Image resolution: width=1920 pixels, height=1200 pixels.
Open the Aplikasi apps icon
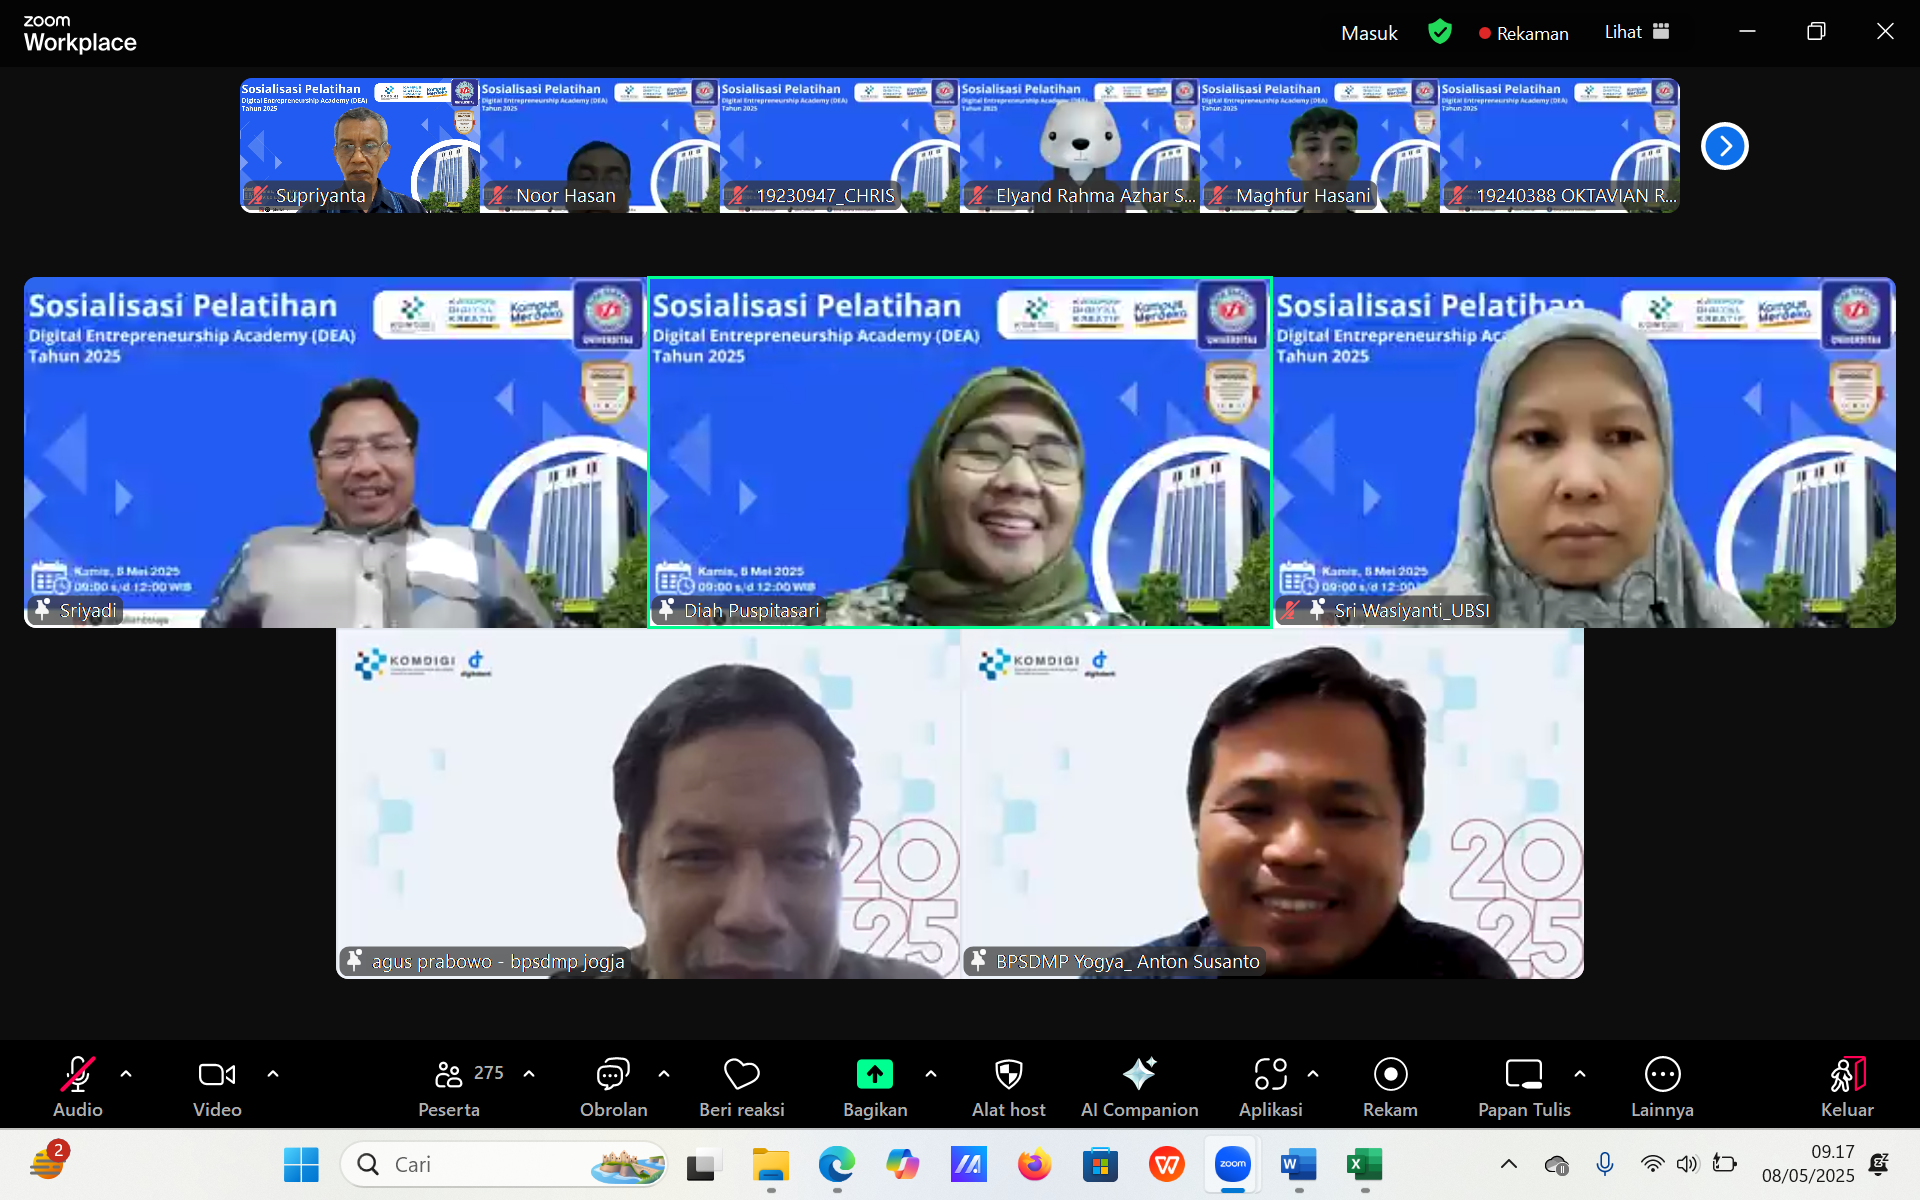(1270, 1075)
